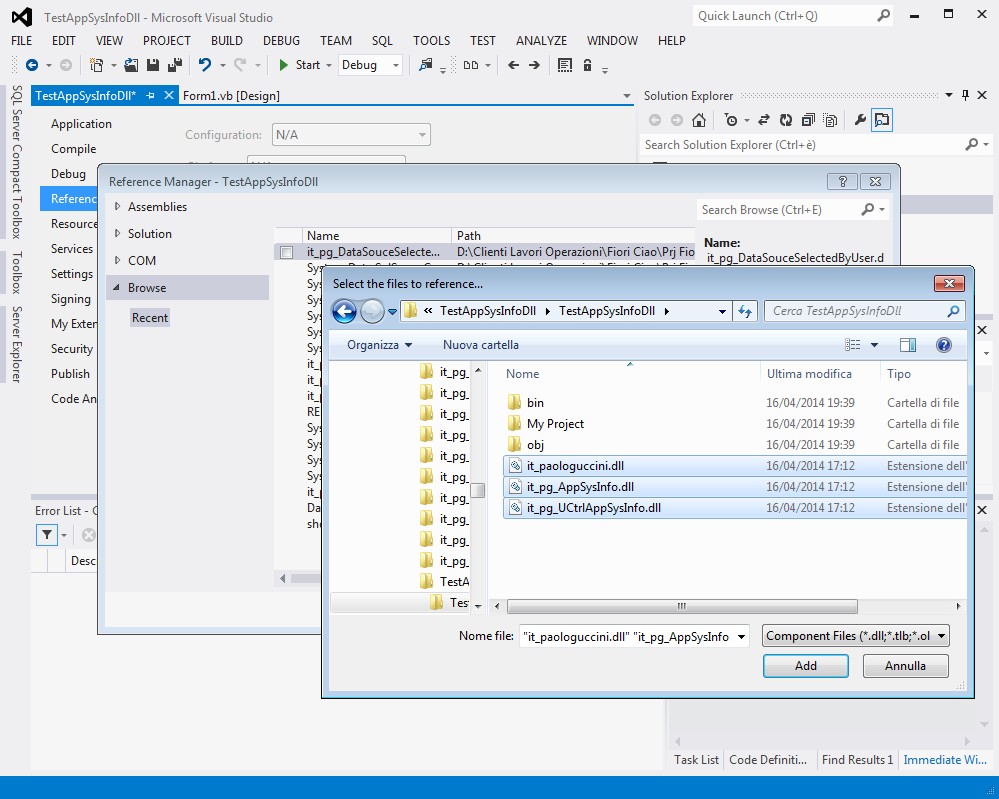Click the blue help icon in file dialog
This screenshot has height=799, width=999.
coord(944,345)
